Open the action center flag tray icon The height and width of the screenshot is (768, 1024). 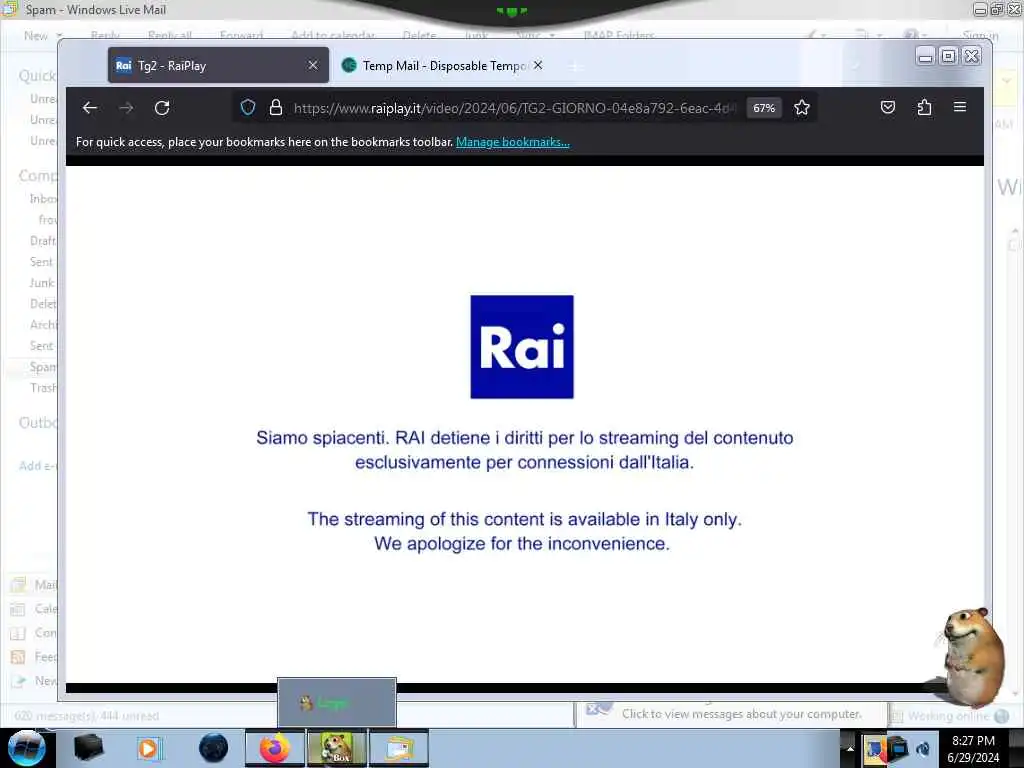[x=874, y=748]
